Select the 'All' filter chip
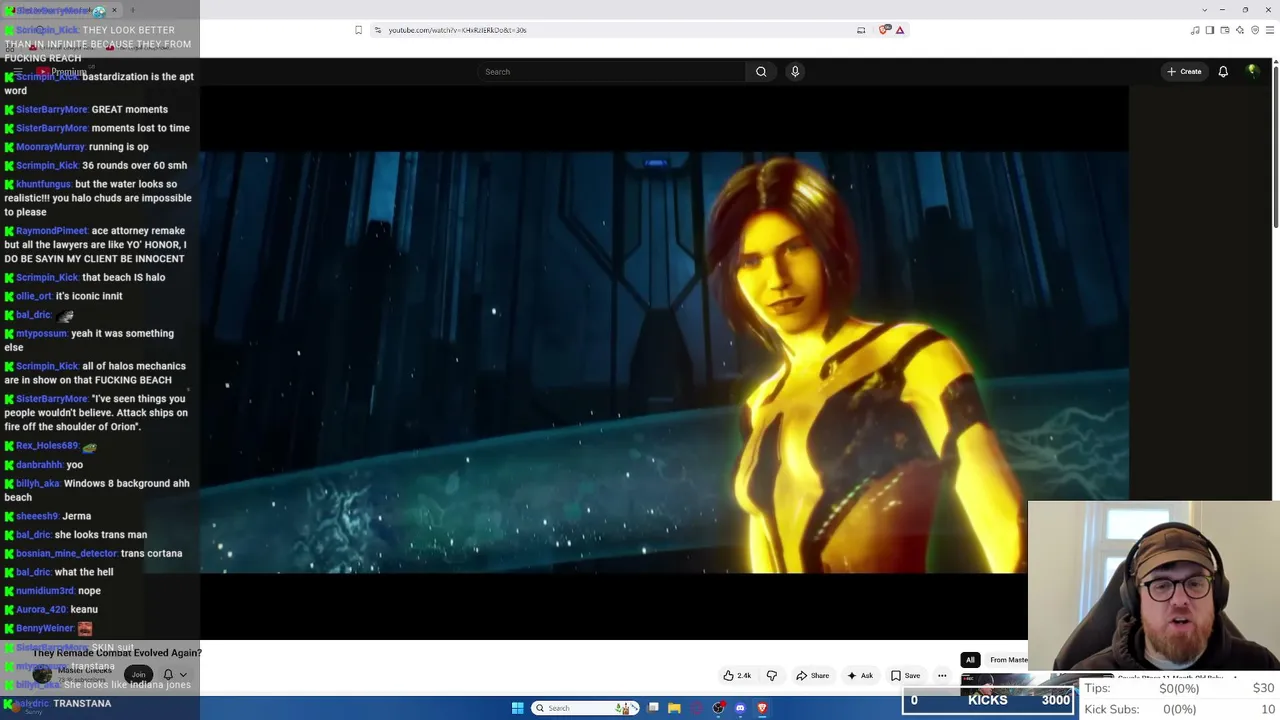 970,660
